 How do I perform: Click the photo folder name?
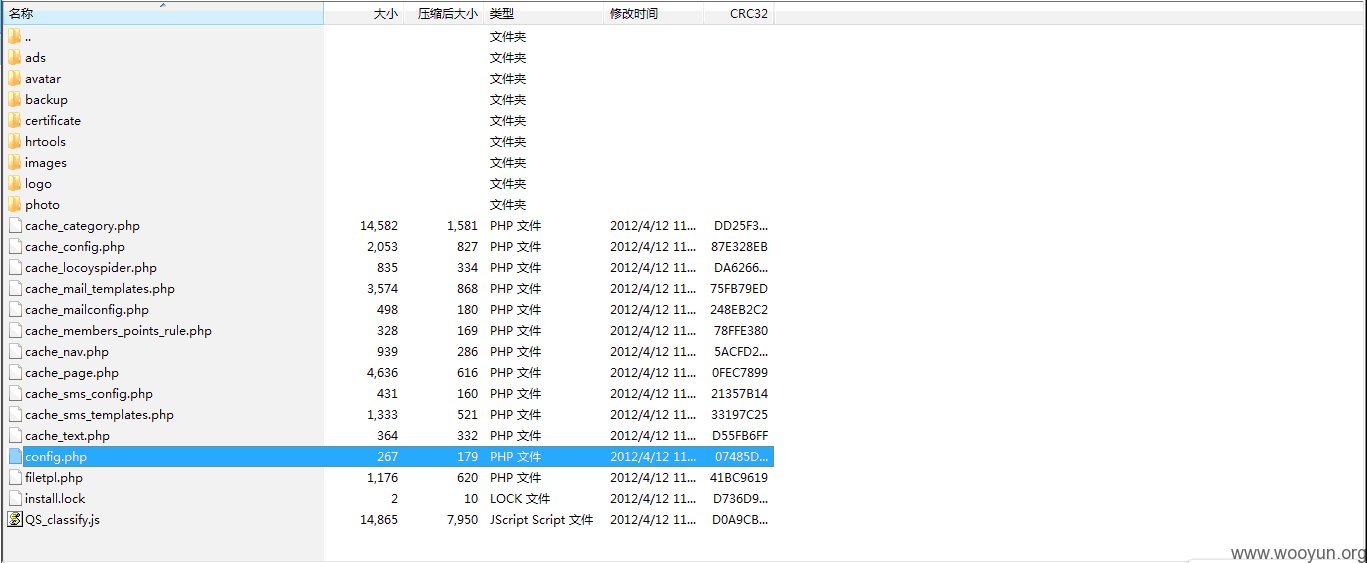click(x=42, y=205)
